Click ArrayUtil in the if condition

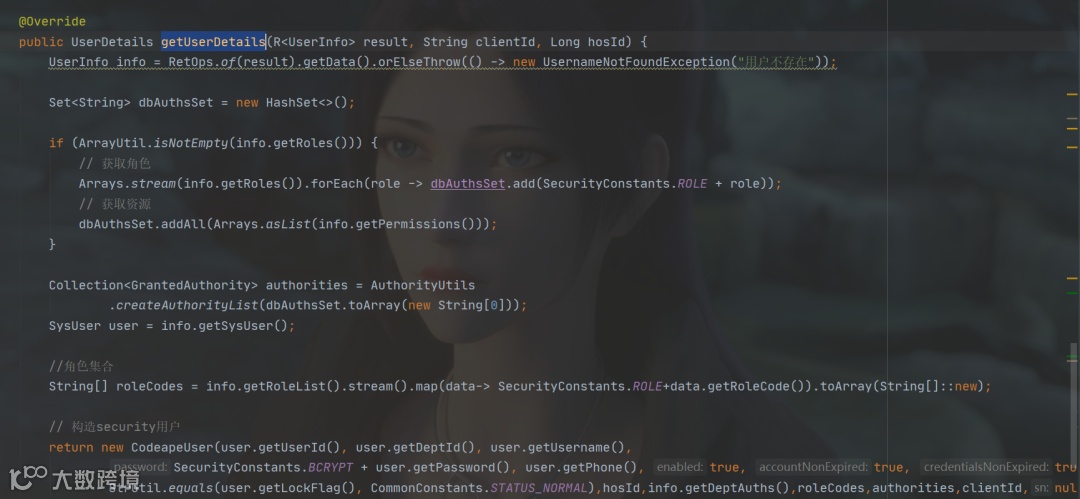(112, 143)
